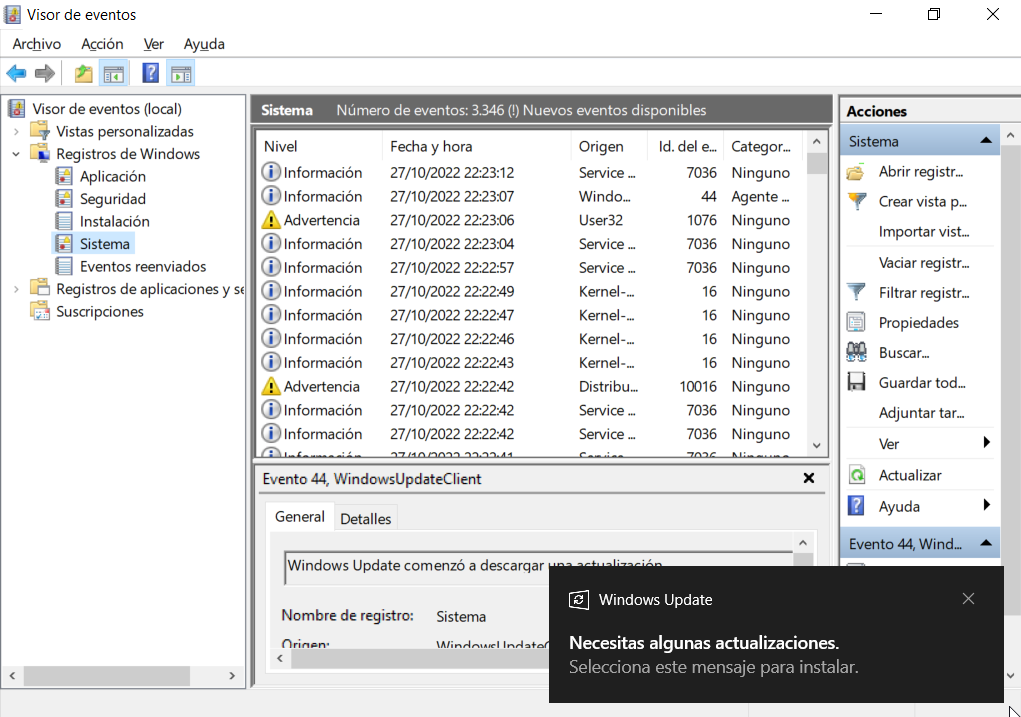Viewport: 1021px width, 717px height.
Task: Click the Guardar todo floppy disk icon
Action: [857, 383]
